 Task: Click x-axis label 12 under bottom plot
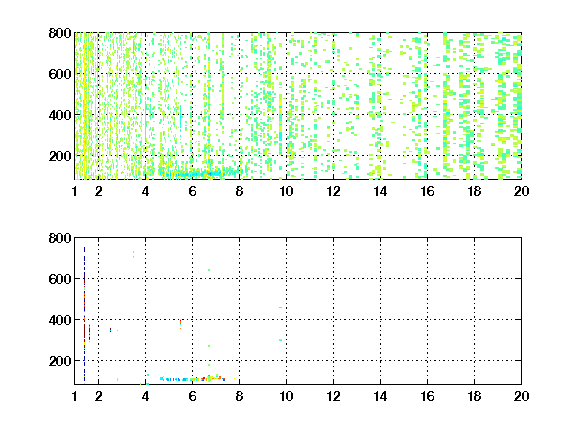pyautogui.click(x=334, y=396)
